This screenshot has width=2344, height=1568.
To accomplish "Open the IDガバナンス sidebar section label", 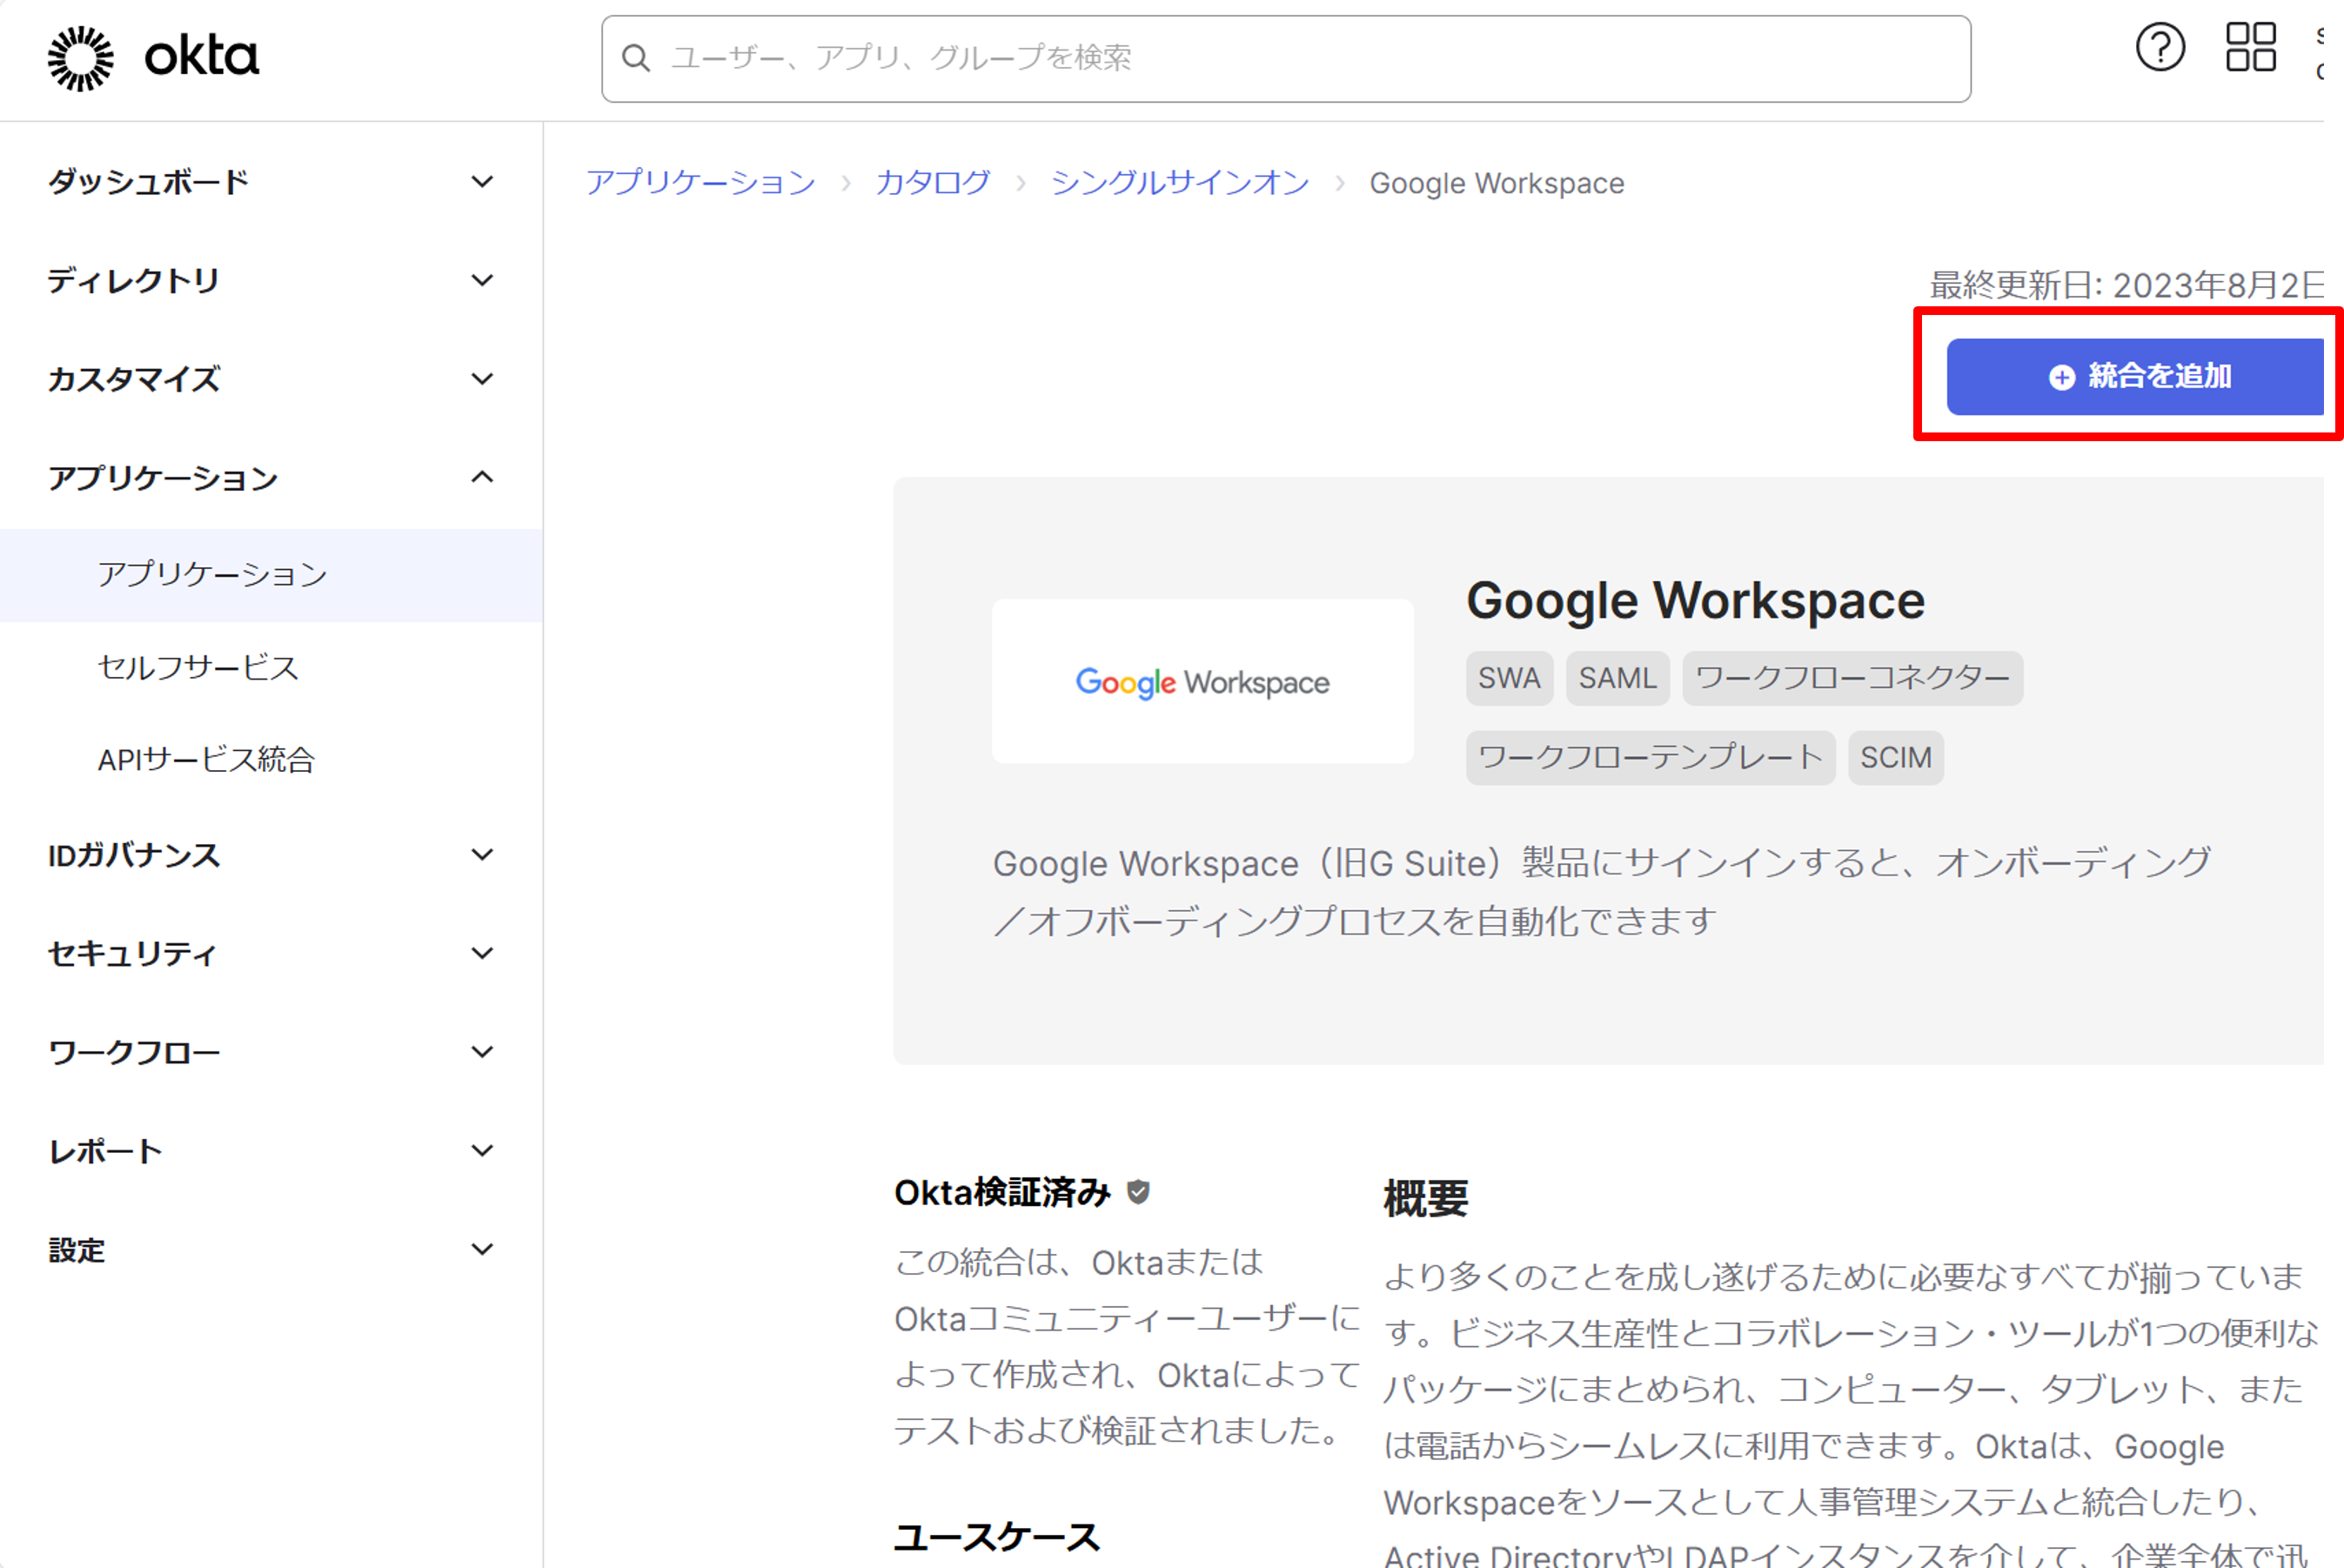I will (133, 855).
